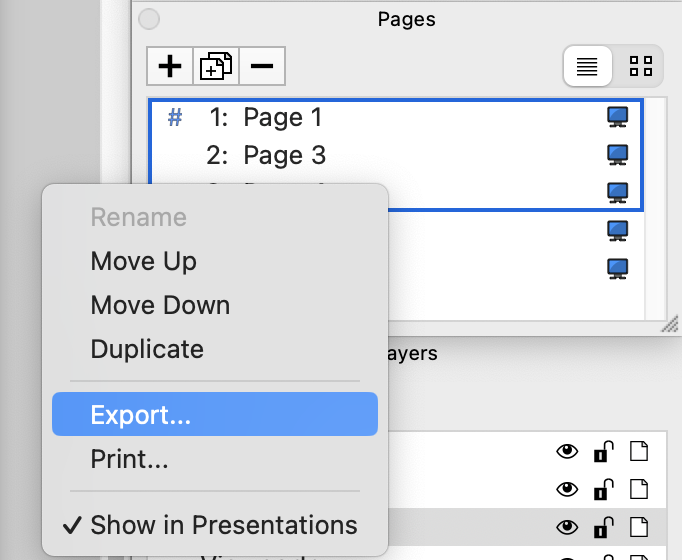Screen dimensions: 682x560
Task: Uncheck Show in Presentations option
Action: click(223, 525)
